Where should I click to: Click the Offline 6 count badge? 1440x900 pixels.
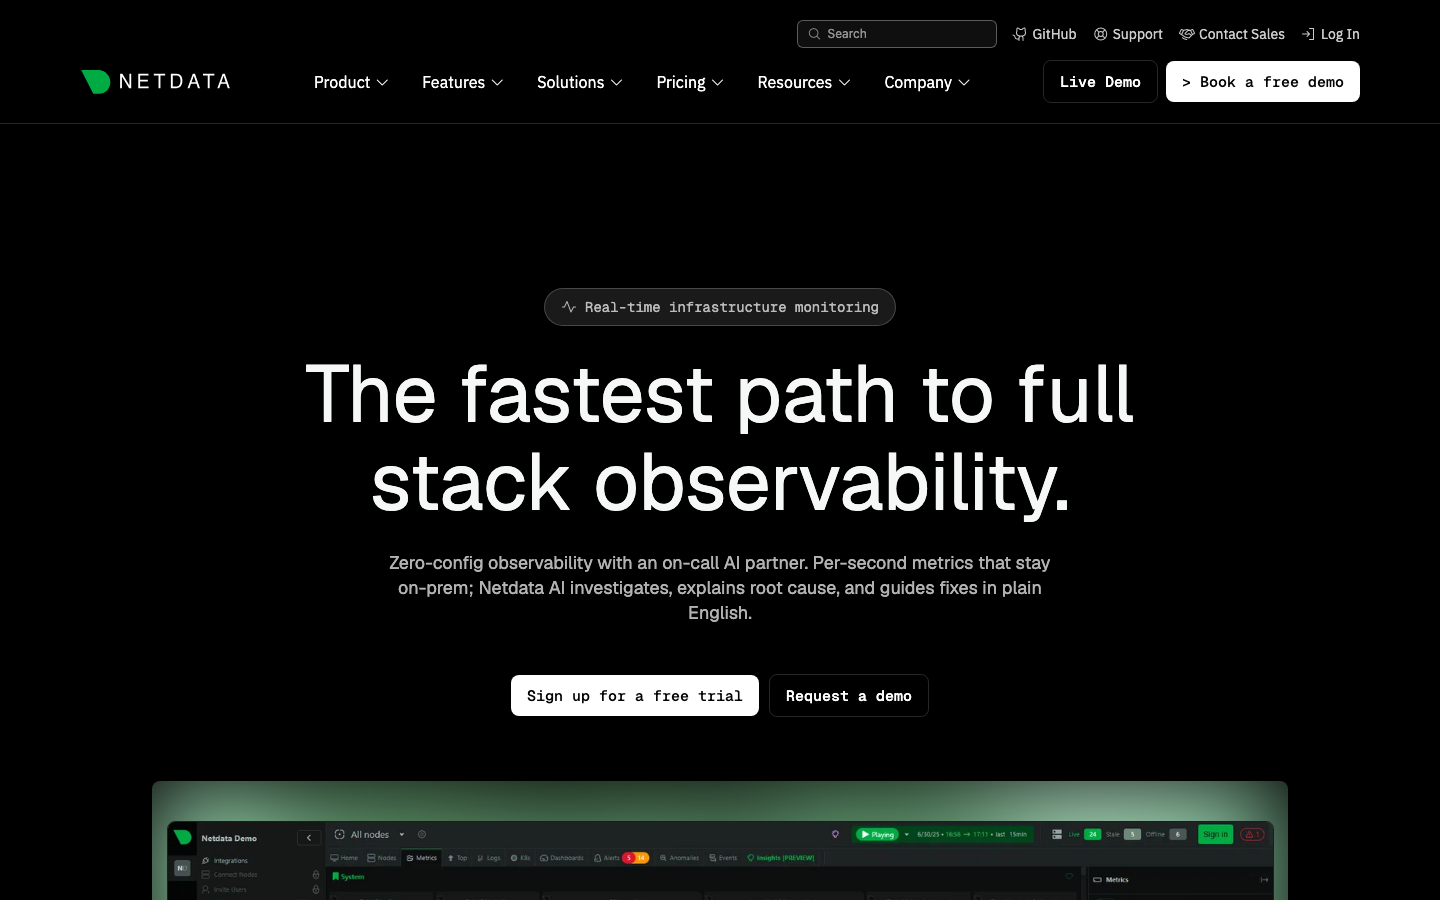(1178, 834)
